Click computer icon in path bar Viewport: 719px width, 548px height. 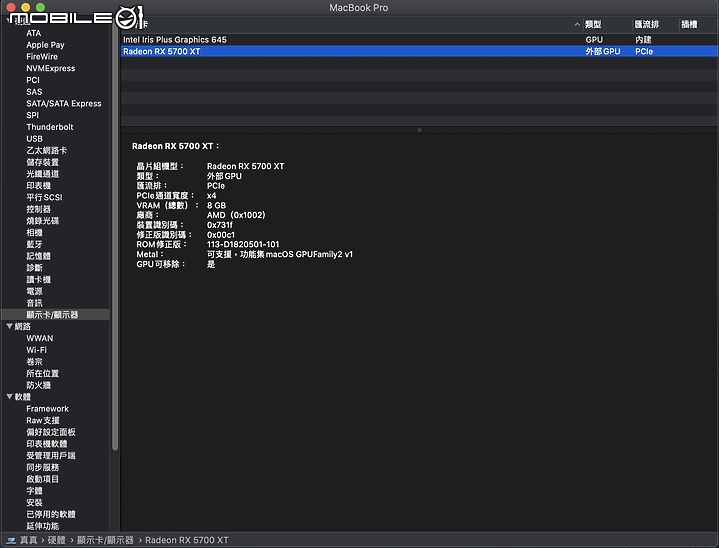click(x=11, y=540)
